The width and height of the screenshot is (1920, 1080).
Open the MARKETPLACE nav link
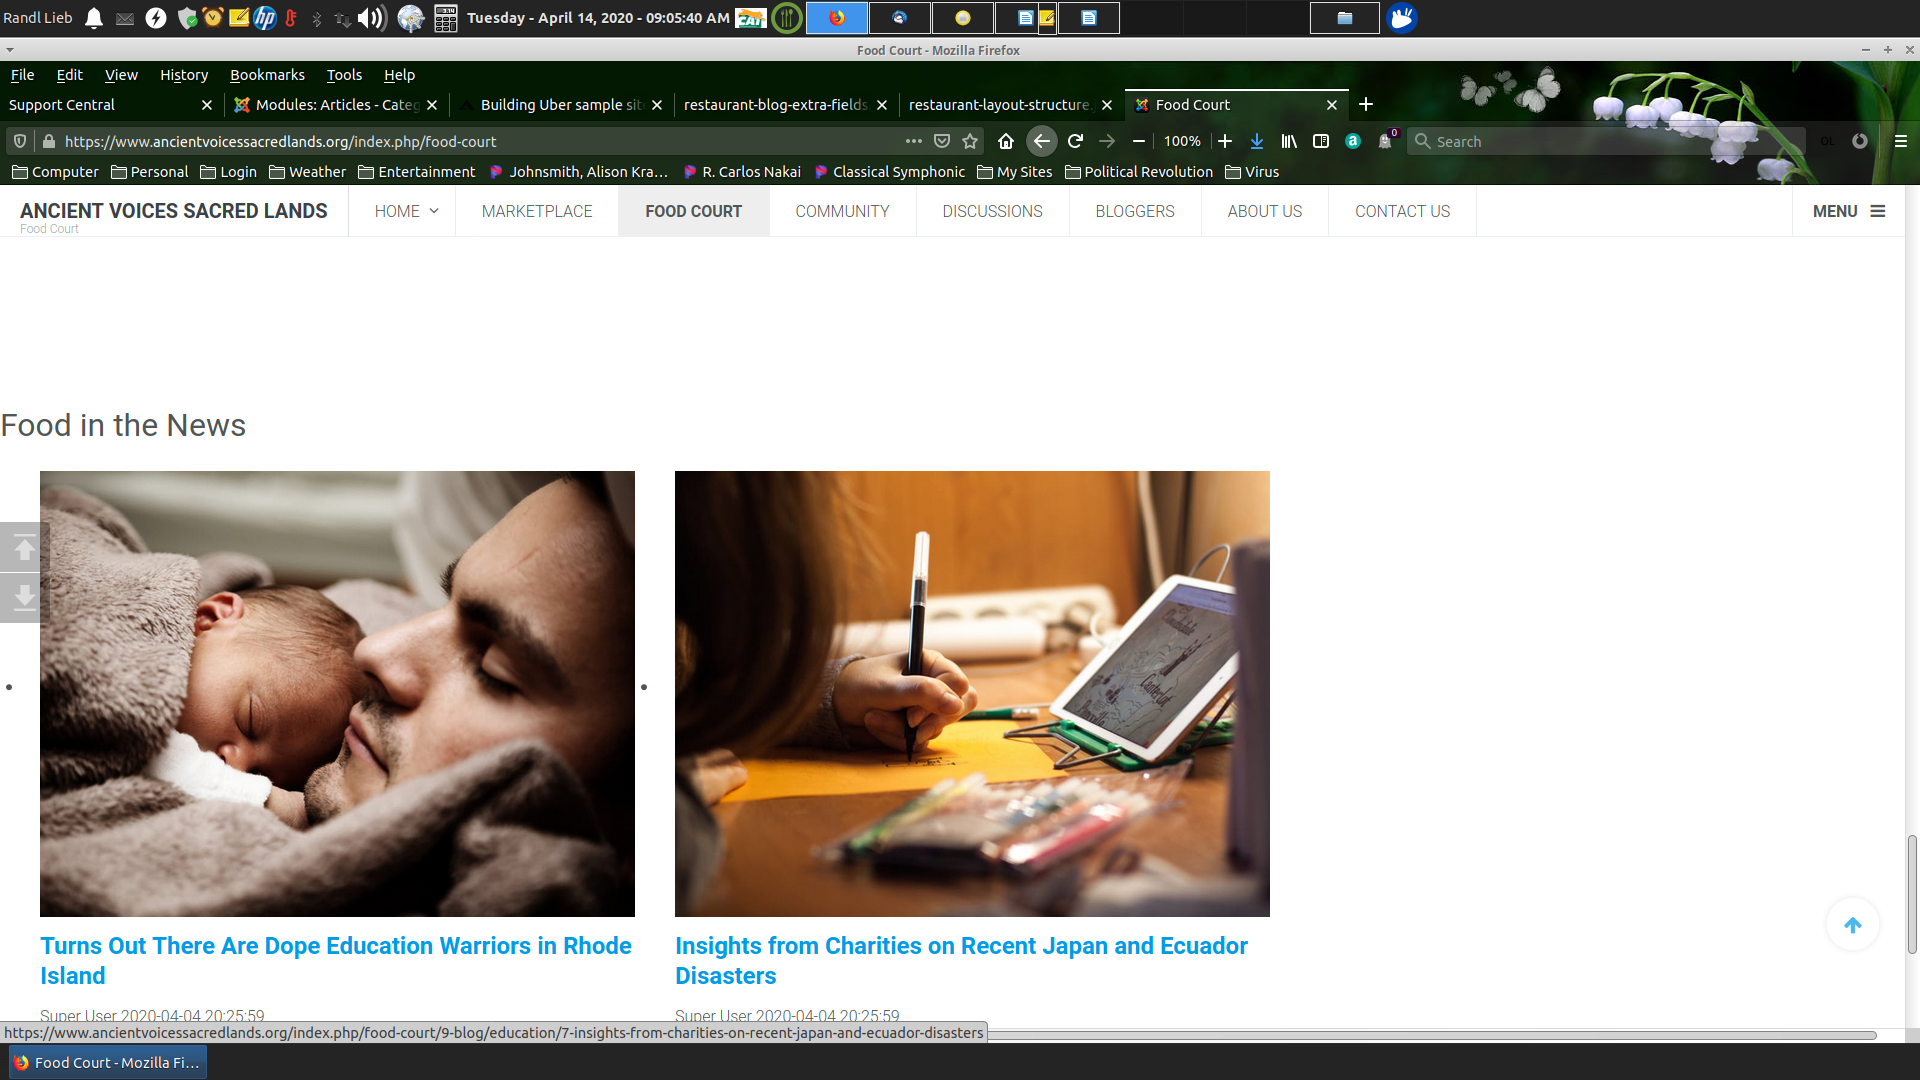point(537,211)
